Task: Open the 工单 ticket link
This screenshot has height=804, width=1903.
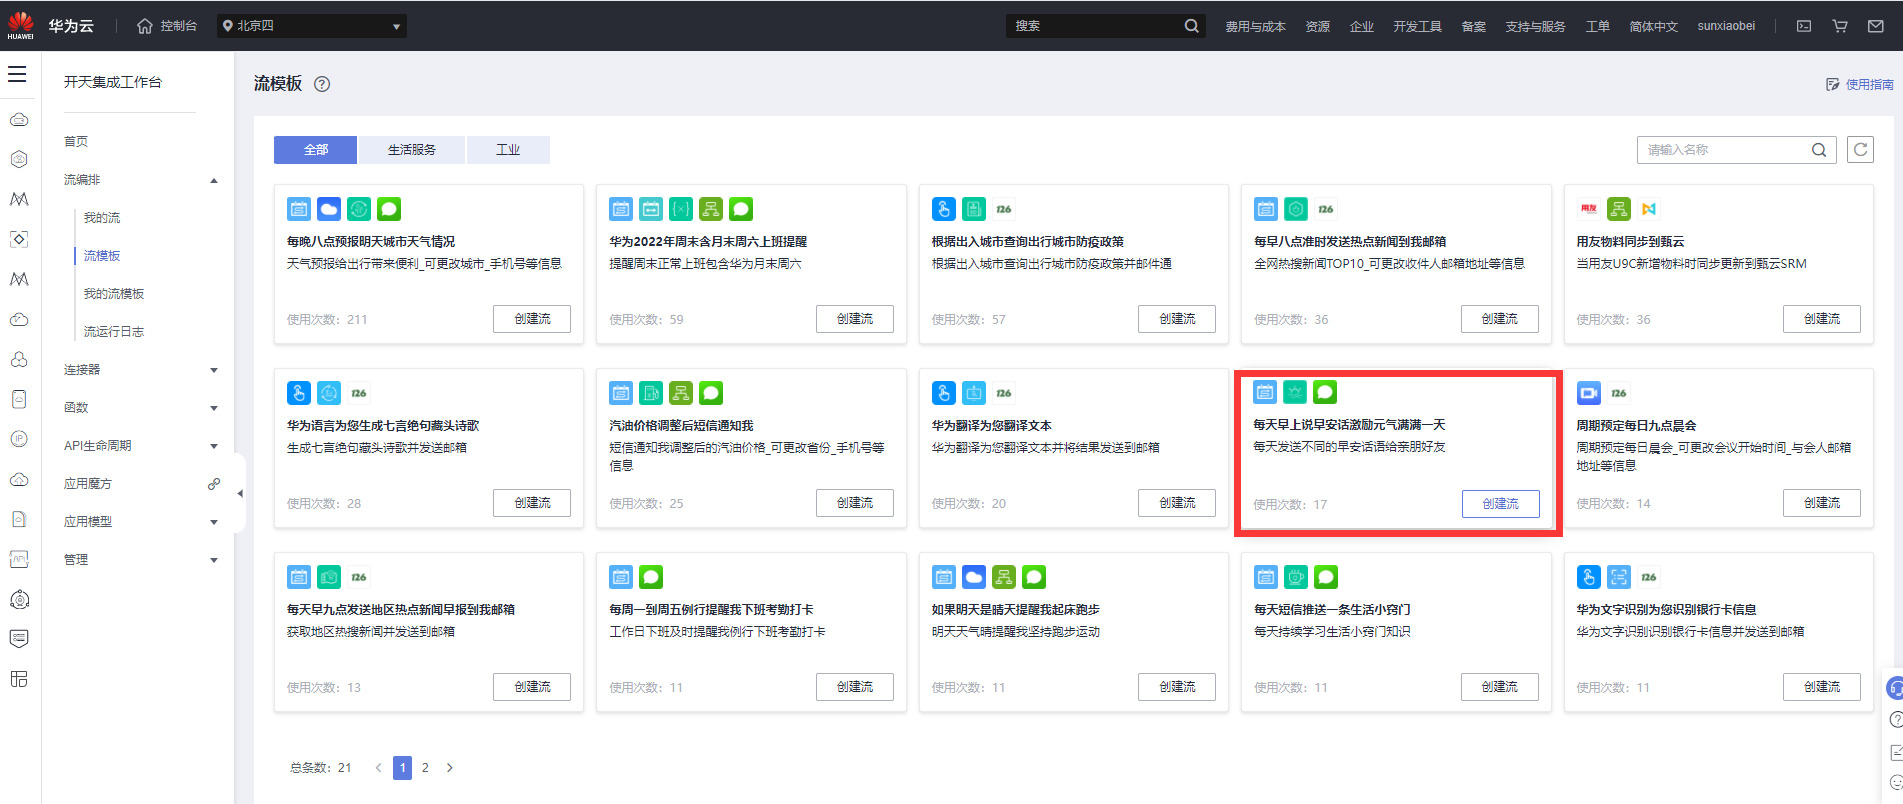Action: tap(1597, 26)
